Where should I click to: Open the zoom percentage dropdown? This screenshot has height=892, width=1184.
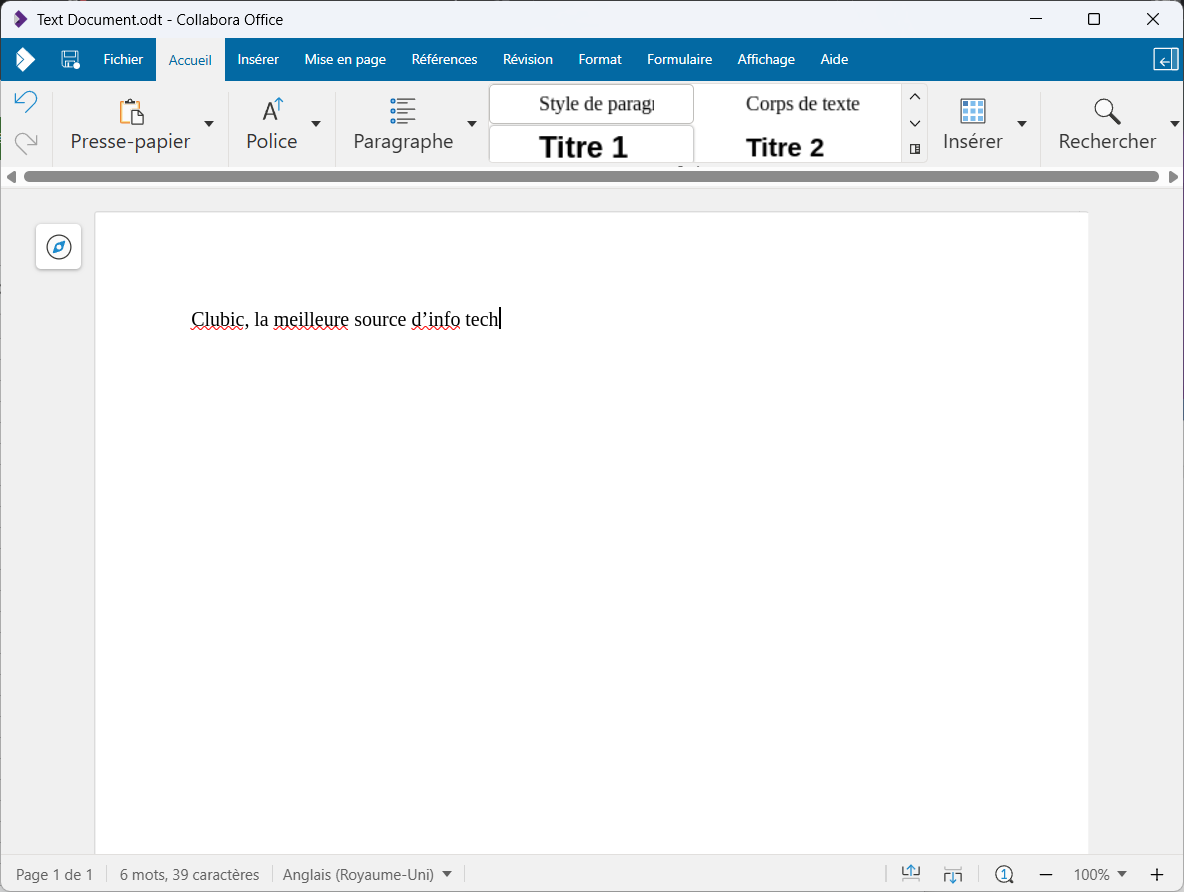[1101, 874]
